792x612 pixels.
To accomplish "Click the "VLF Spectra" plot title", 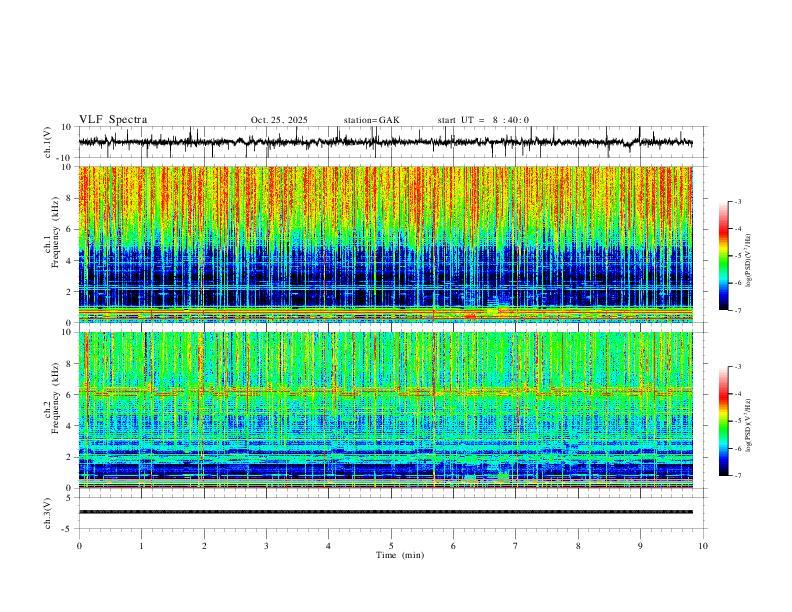I will coord(113,120).
